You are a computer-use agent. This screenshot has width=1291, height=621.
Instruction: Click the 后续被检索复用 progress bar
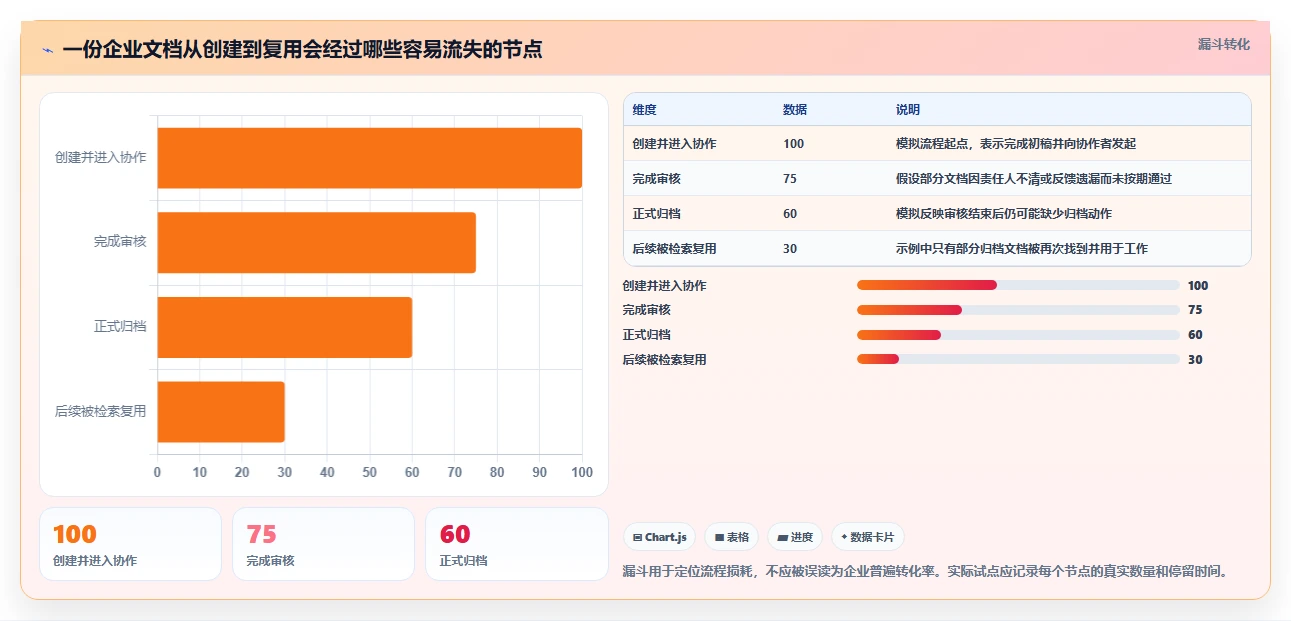pyautogui.click(x=1018, y=359)
